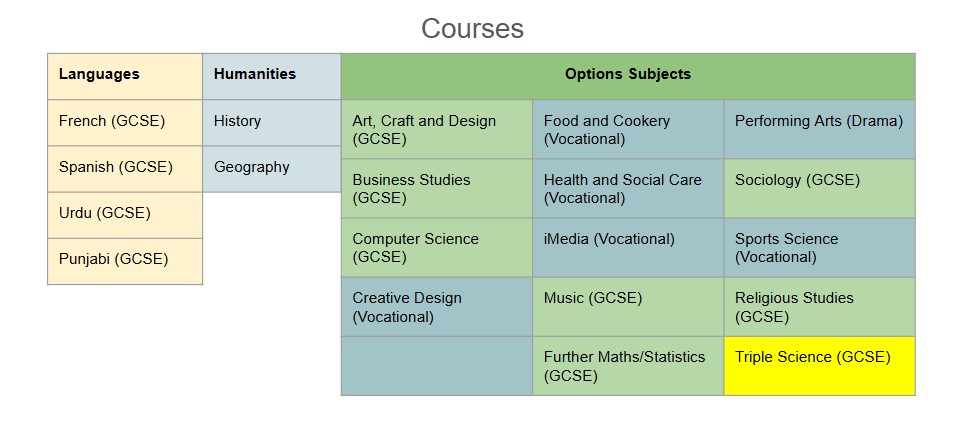Viewport: 972px width, 441px height.
Task: Select Art, Craft and Design (GCSE)
Action: pyautogui.click(x=436, y=130)
